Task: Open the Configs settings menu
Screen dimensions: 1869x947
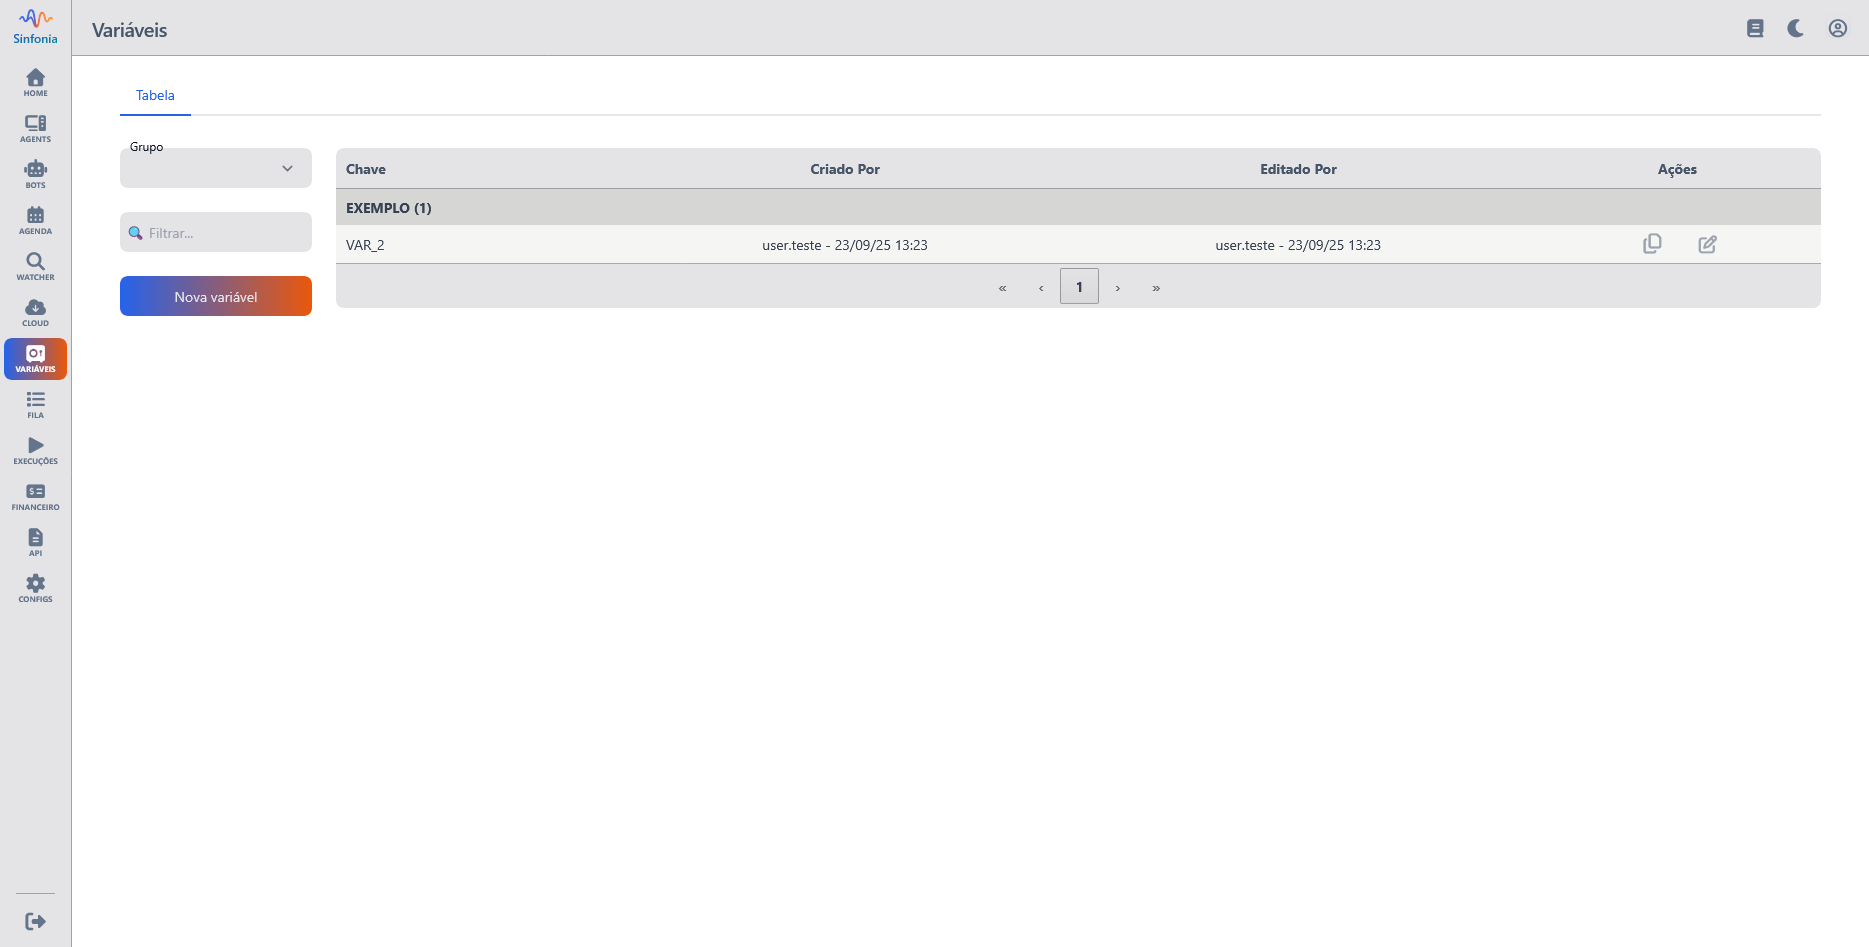Action: pyautogui.click(x=35, y=589)
